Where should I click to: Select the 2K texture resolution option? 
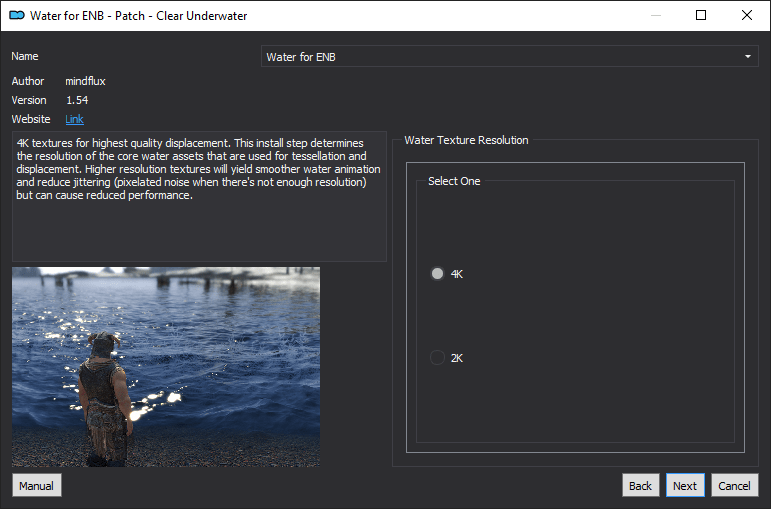coord(437,358)
